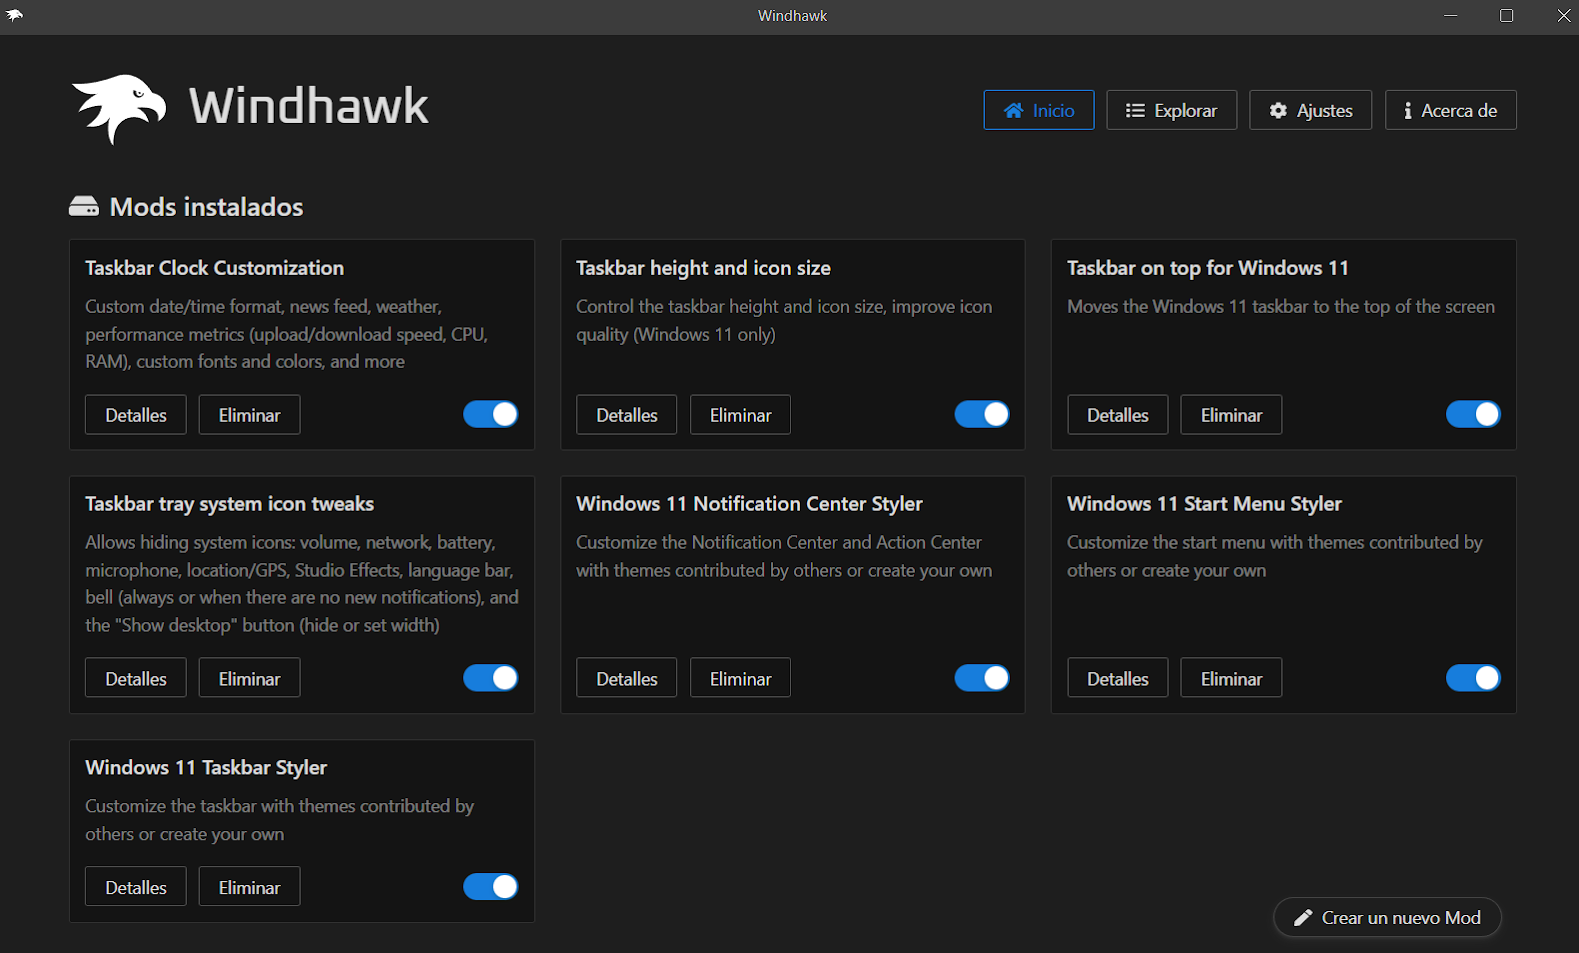Minimize the Windhawk window
The height and width of the screenshot is (953, 1579).
tap(1451, 16)
